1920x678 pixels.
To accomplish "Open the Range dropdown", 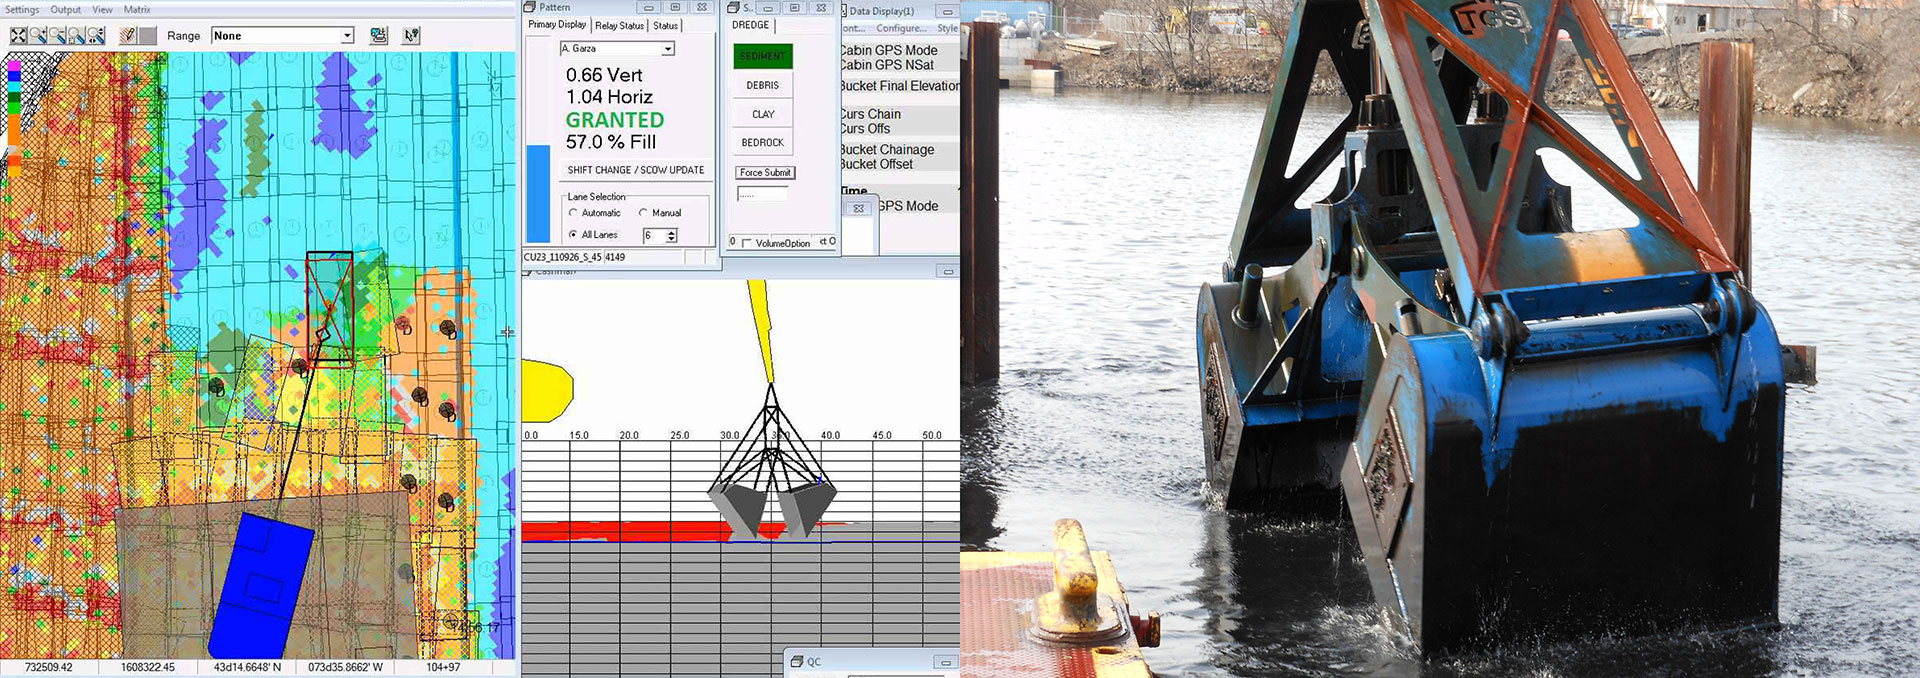I will click(347, 36).
